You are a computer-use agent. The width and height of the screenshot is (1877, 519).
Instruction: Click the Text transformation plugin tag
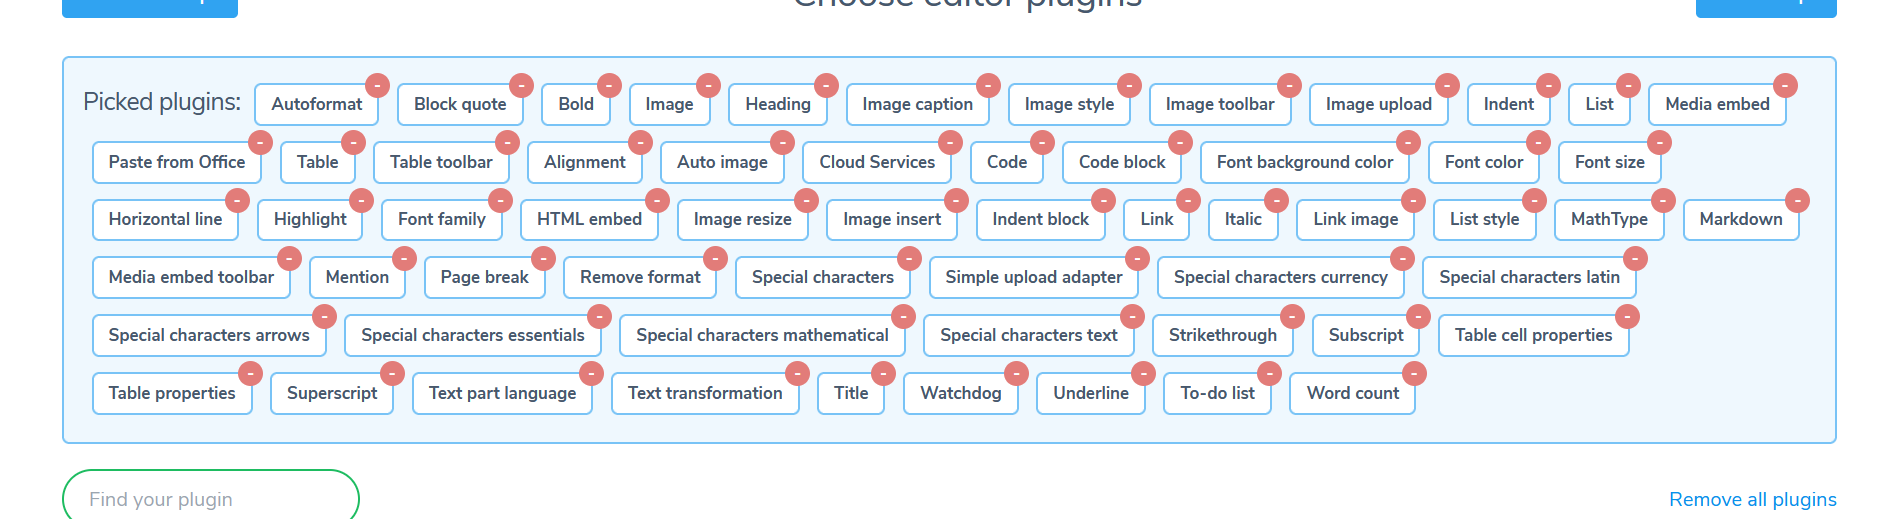pos(705,393)
